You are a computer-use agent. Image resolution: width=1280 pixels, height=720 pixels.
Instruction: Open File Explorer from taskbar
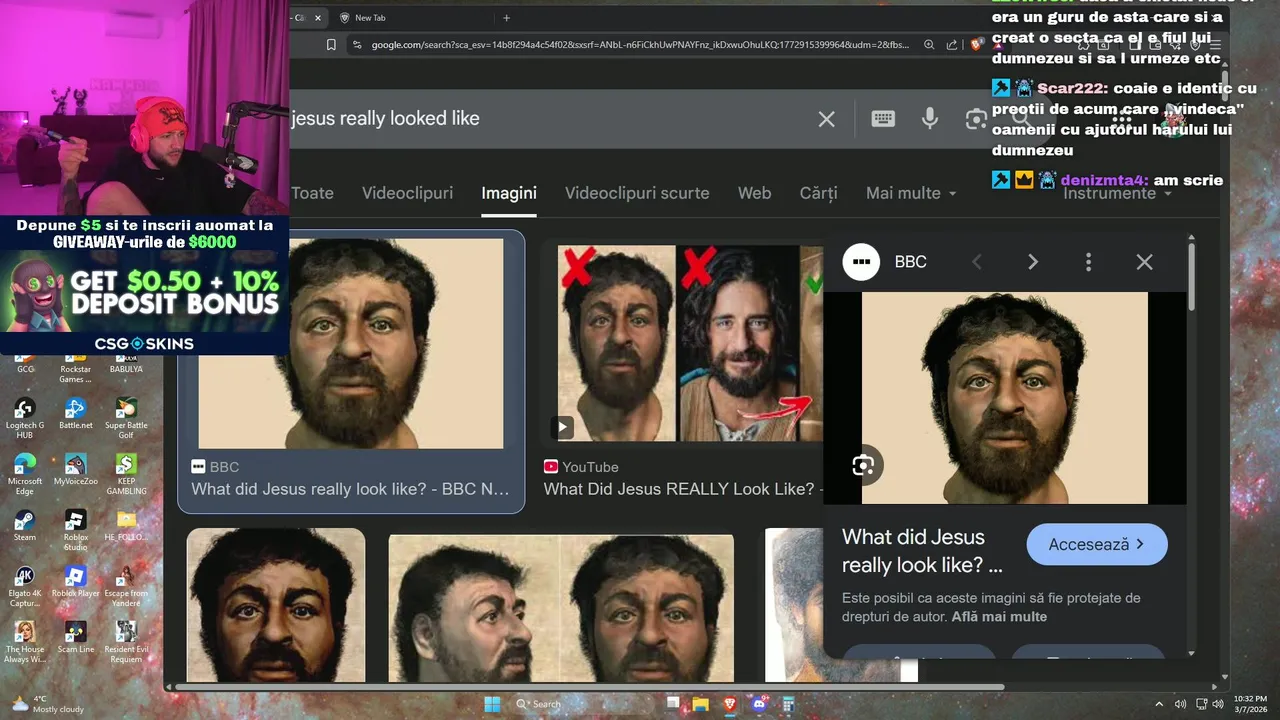(x=701, y=704)
